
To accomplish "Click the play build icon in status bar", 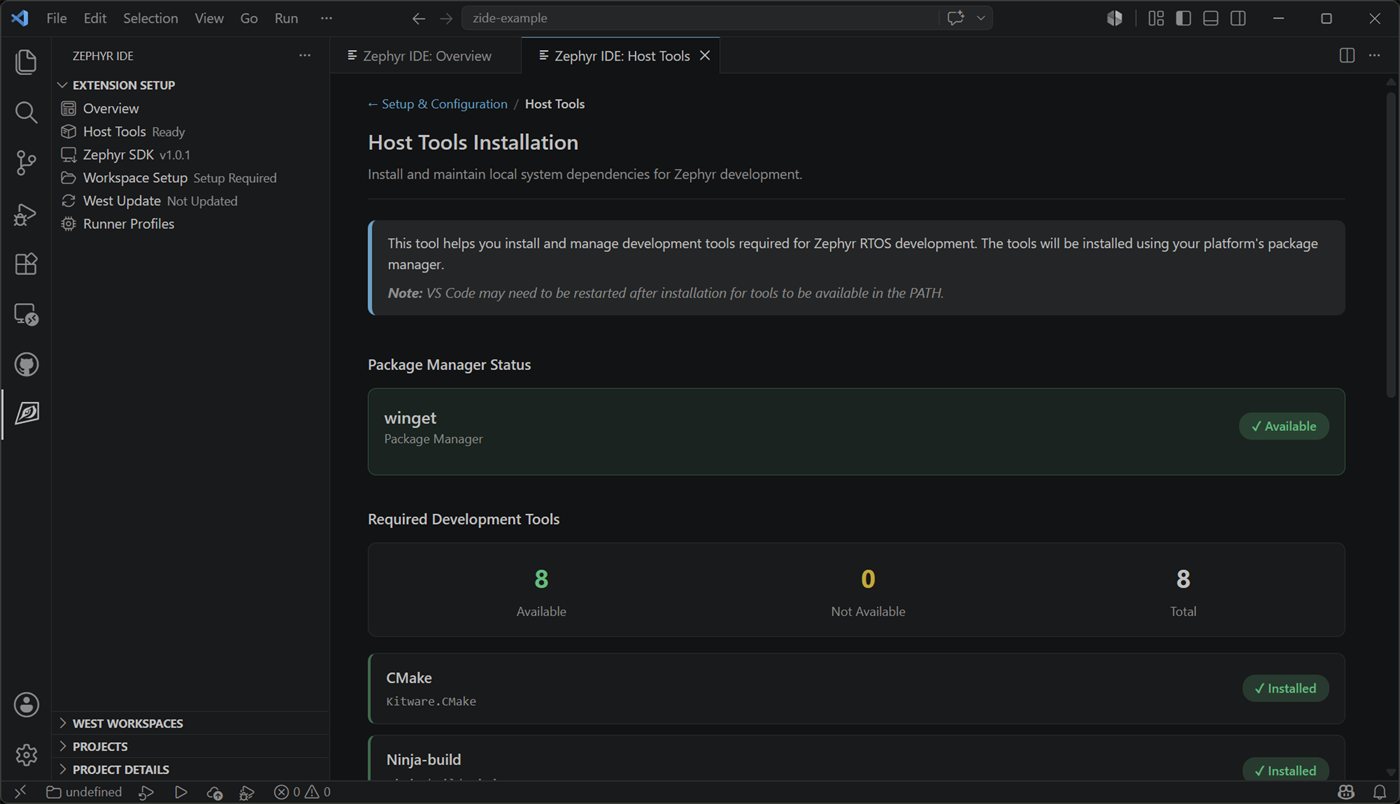I will (x=181, y=792).
